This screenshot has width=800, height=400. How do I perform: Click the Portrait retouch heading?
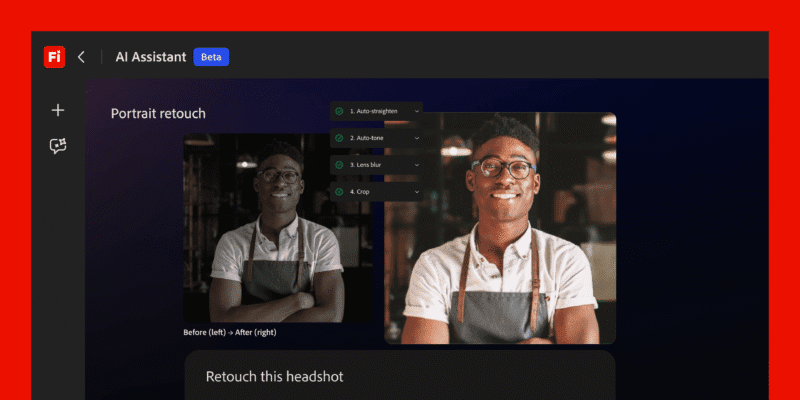(x=158, y=113)
